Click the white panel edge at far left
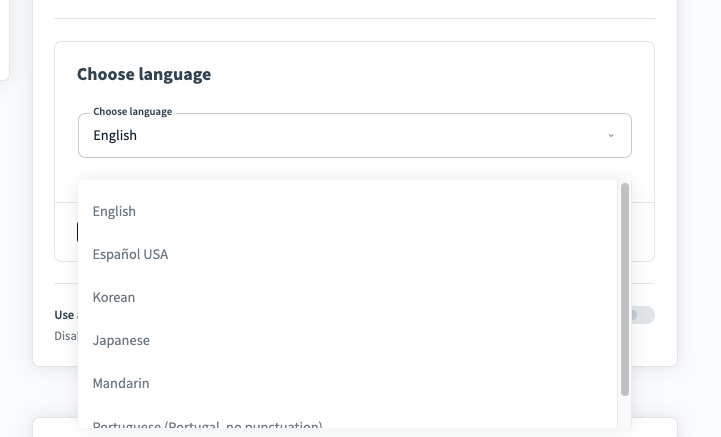The image size is (721, 437). [x=4, y=40]
